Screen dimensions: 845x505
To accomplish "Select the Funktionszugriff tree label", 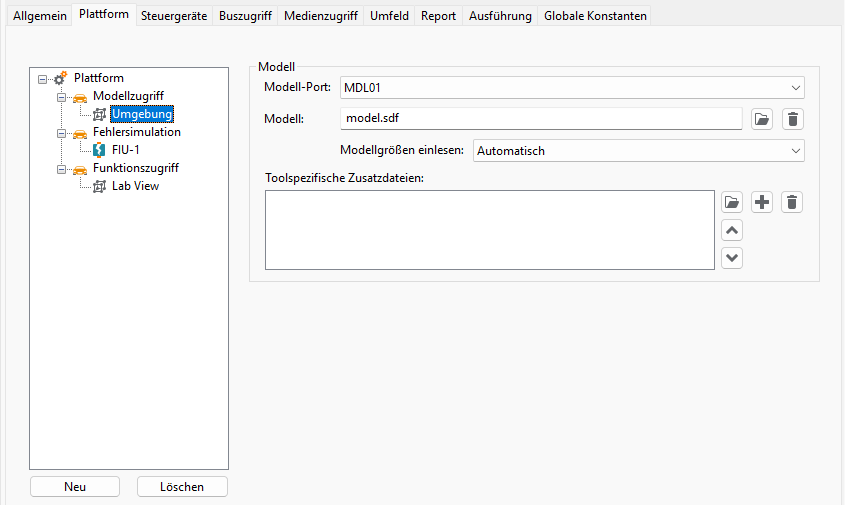I will 136,168.
